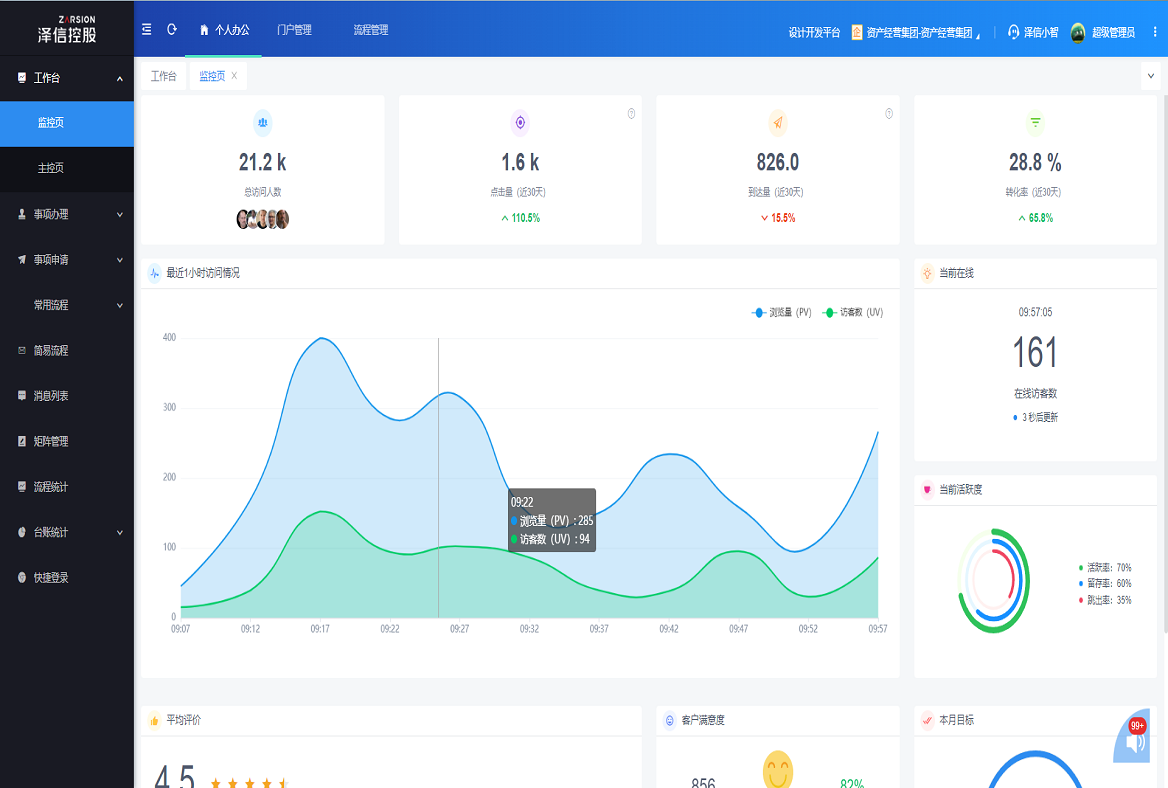Viewport: 1168px width, 788px height.
Task: Open the 设计开发平台 link
Action: click(814, 33)
